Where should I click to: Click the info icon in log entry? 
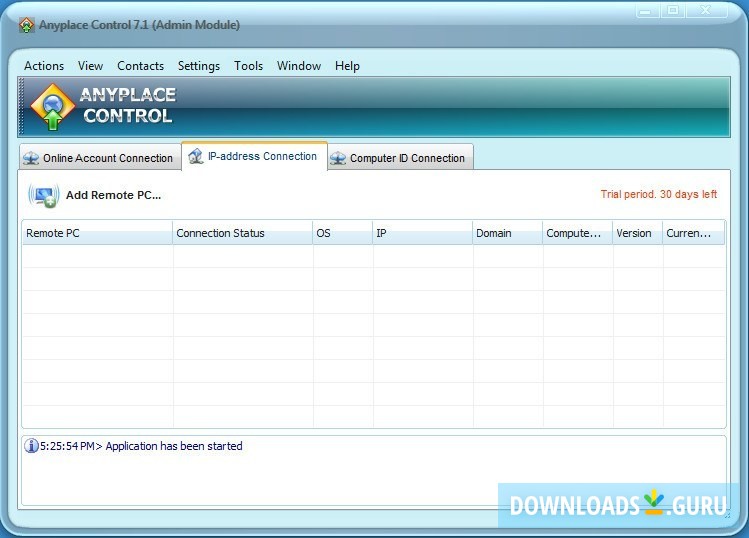pos(31,446)
